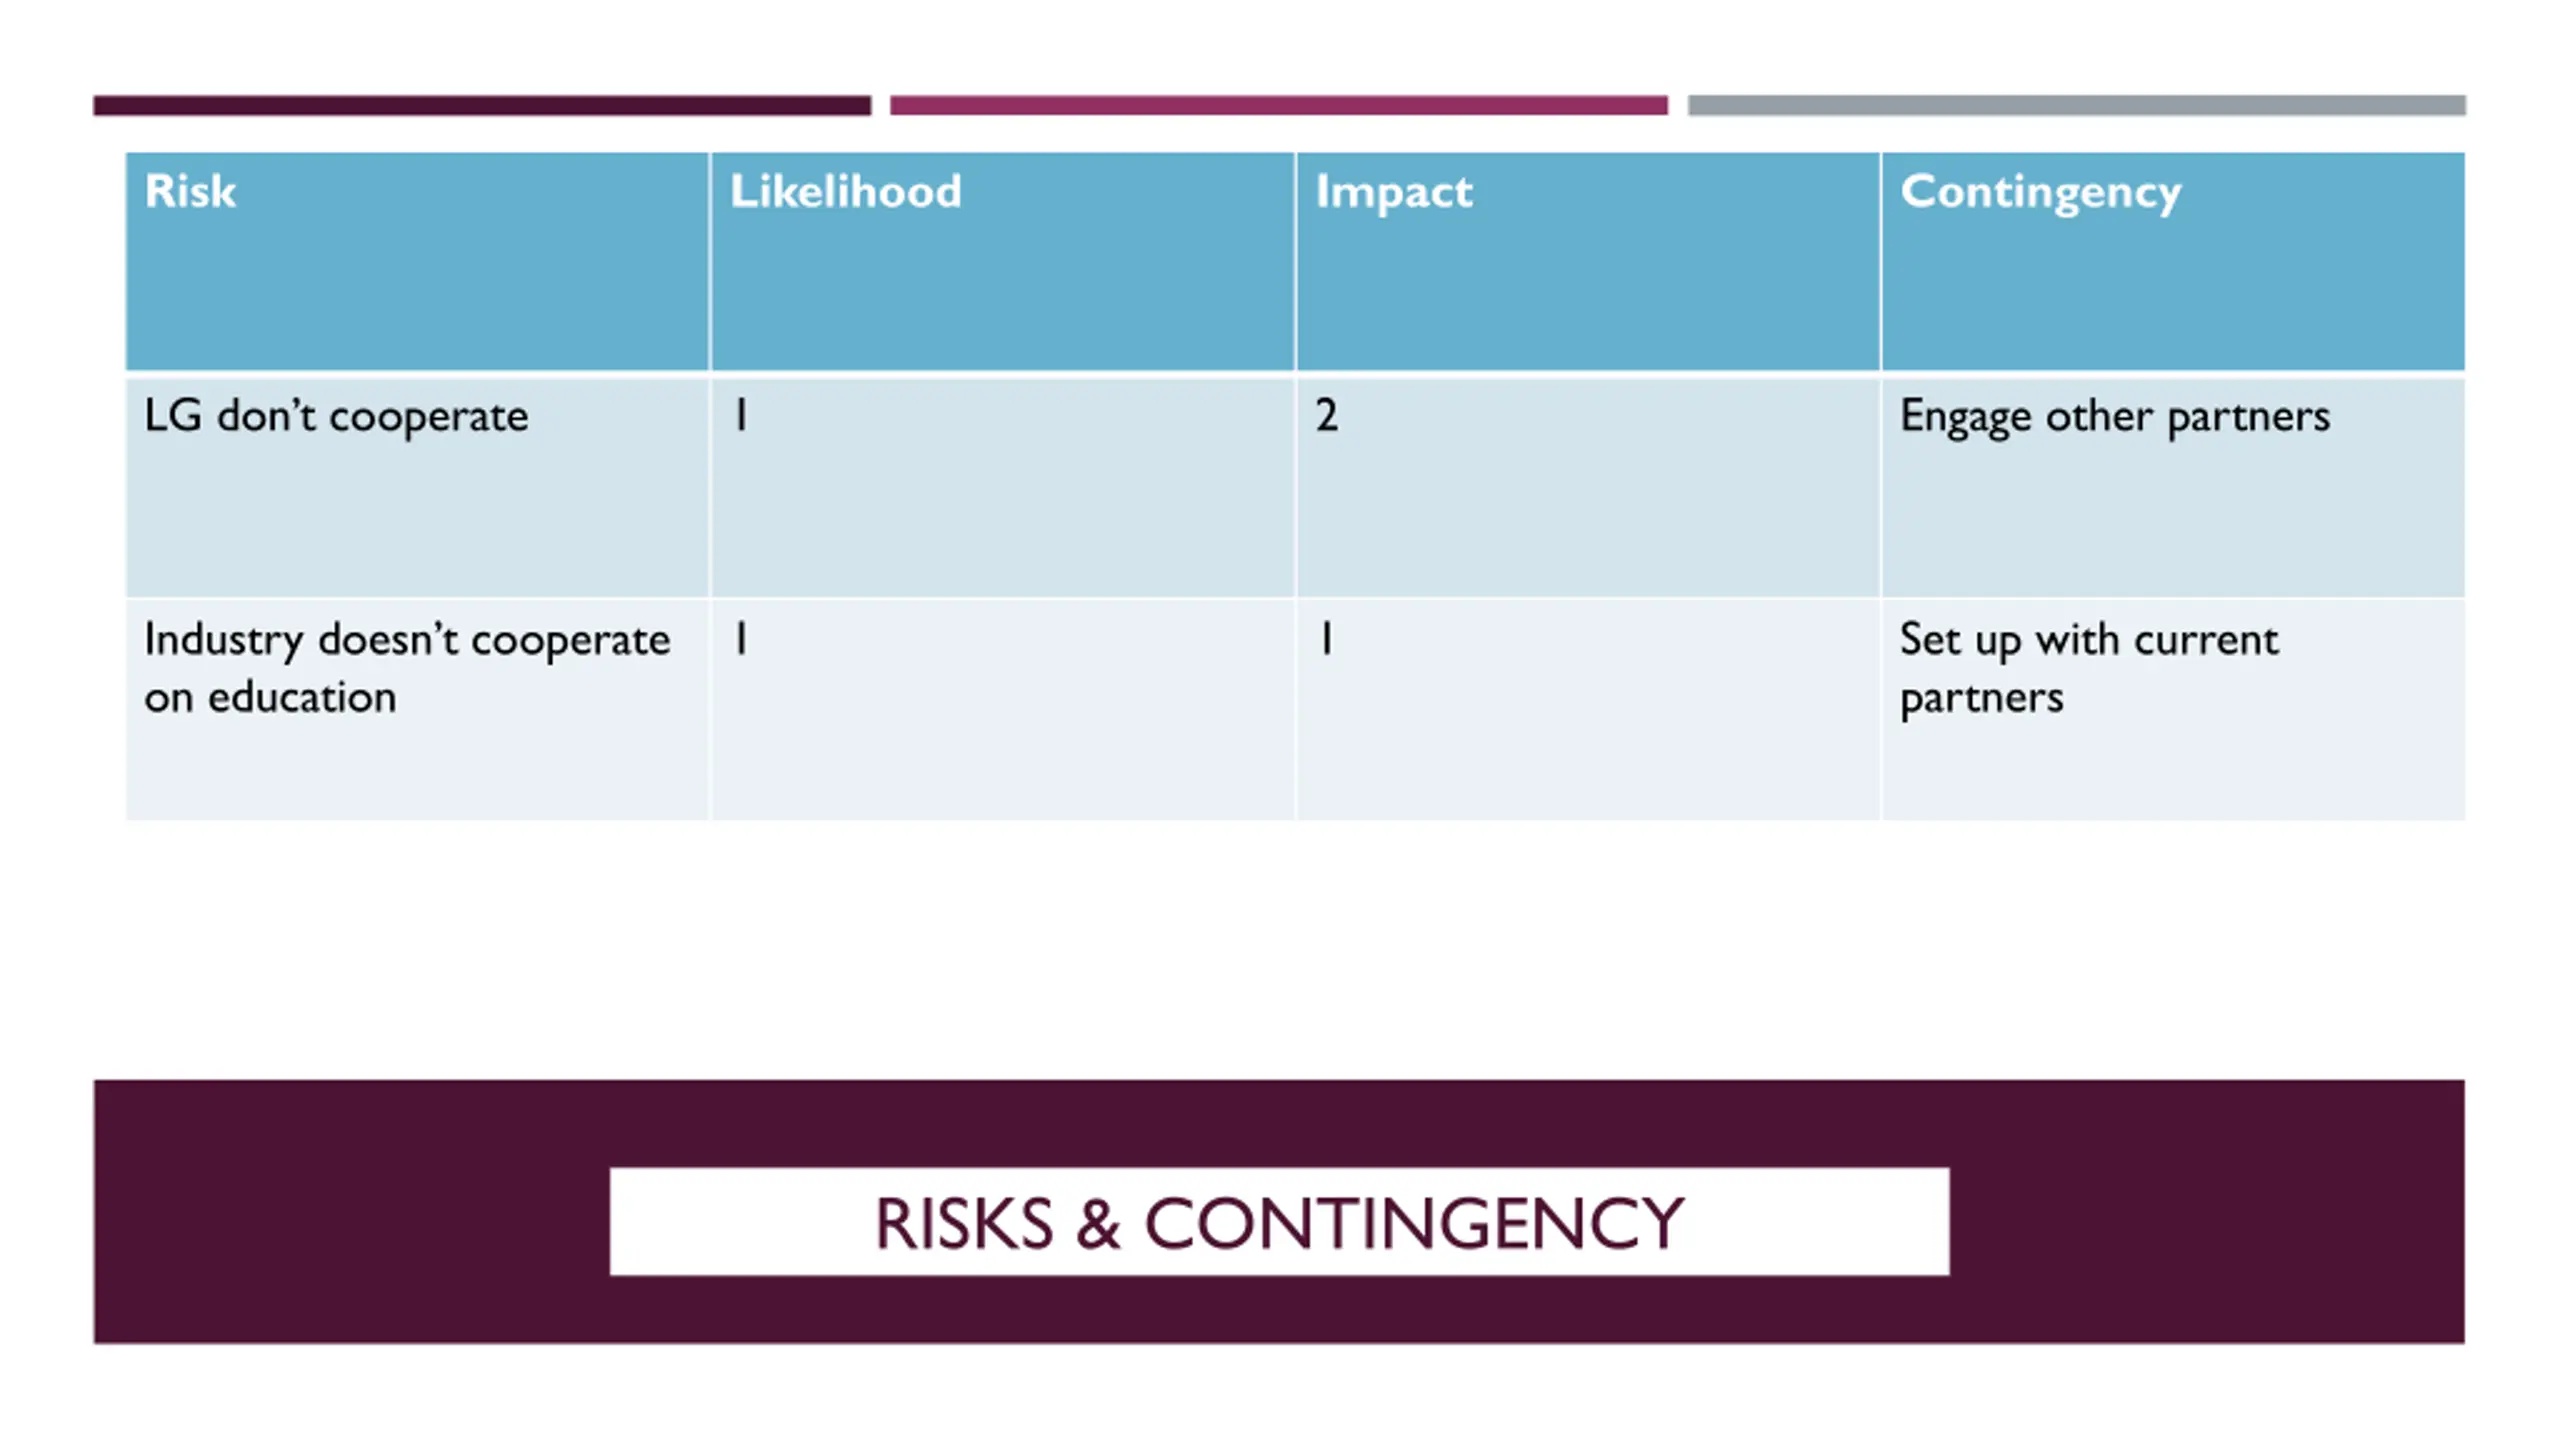Select 'Engage other partners' cell
The image size is (2560, 1440).
(2173, 487)
